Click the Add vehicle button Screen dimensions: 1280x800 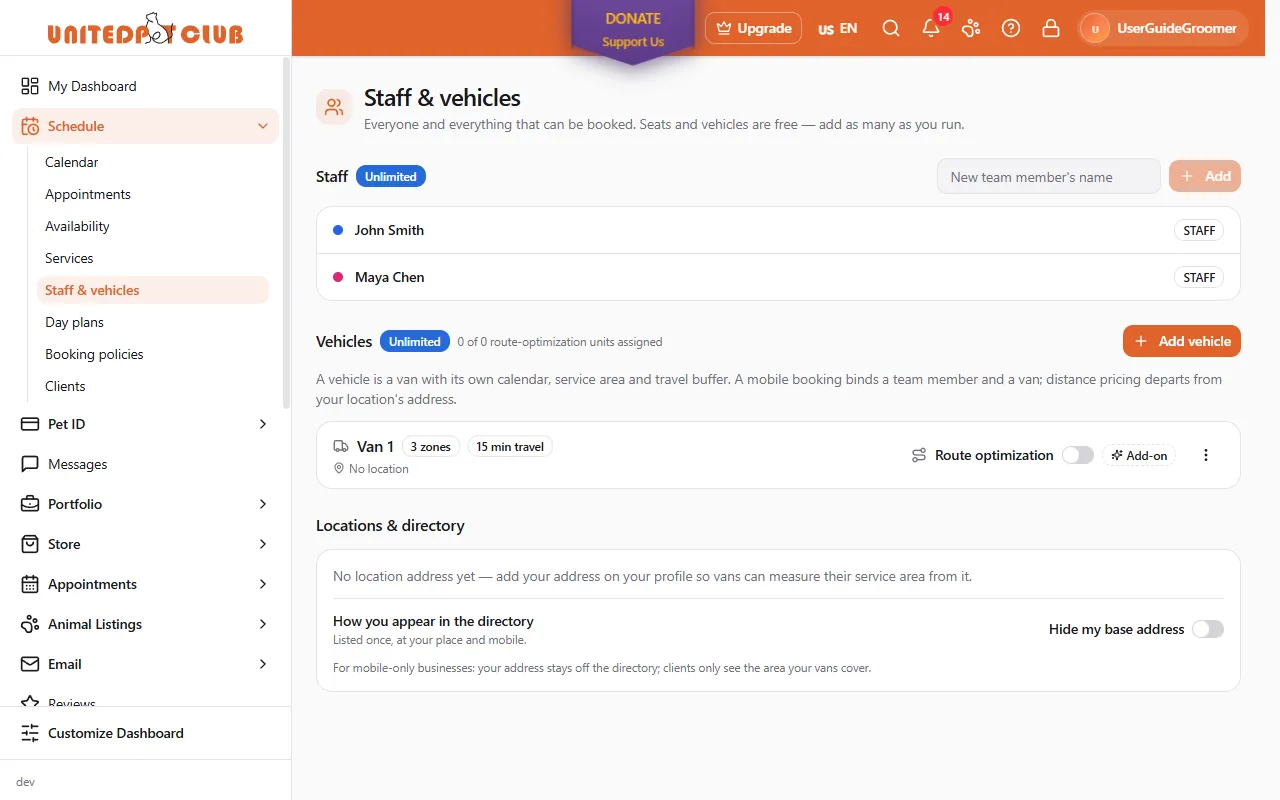pyautogui.click(x=1182, y=341)
